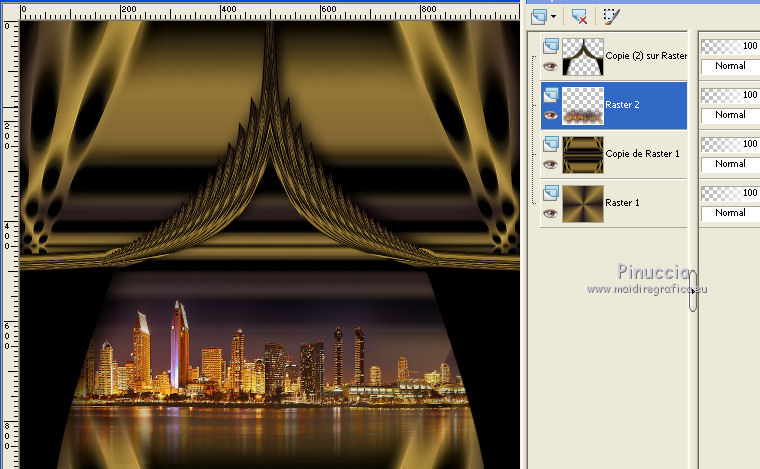
Task: Toggle visibility eye of Copie de Raster 1 layer
Action: (x=550, y=164)
